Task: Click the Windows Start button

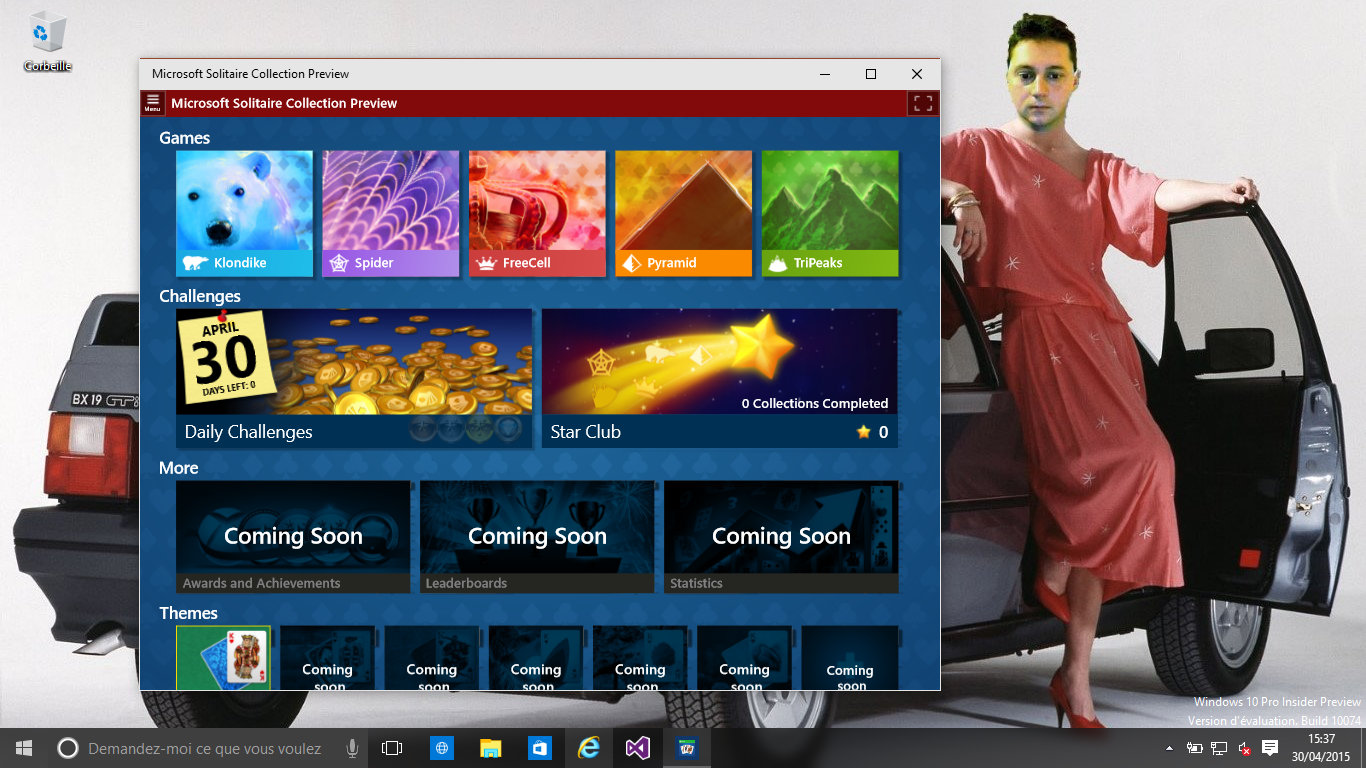Action: tap(24, 748)
